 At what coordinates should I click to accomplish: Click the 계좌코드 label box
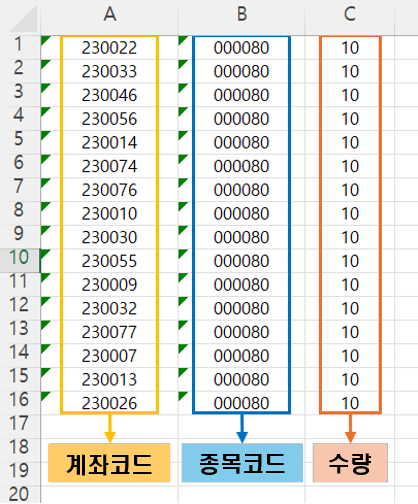(109, 463)
